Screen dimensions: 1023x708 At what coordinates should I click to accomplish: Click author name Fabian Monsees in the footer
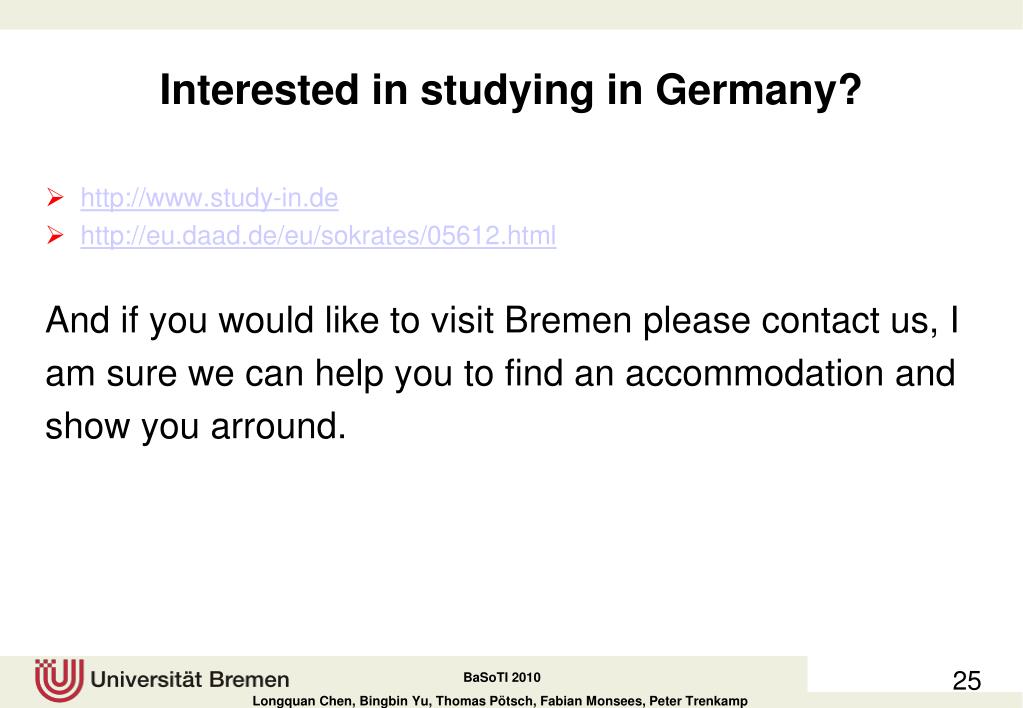tap(591, 701)
